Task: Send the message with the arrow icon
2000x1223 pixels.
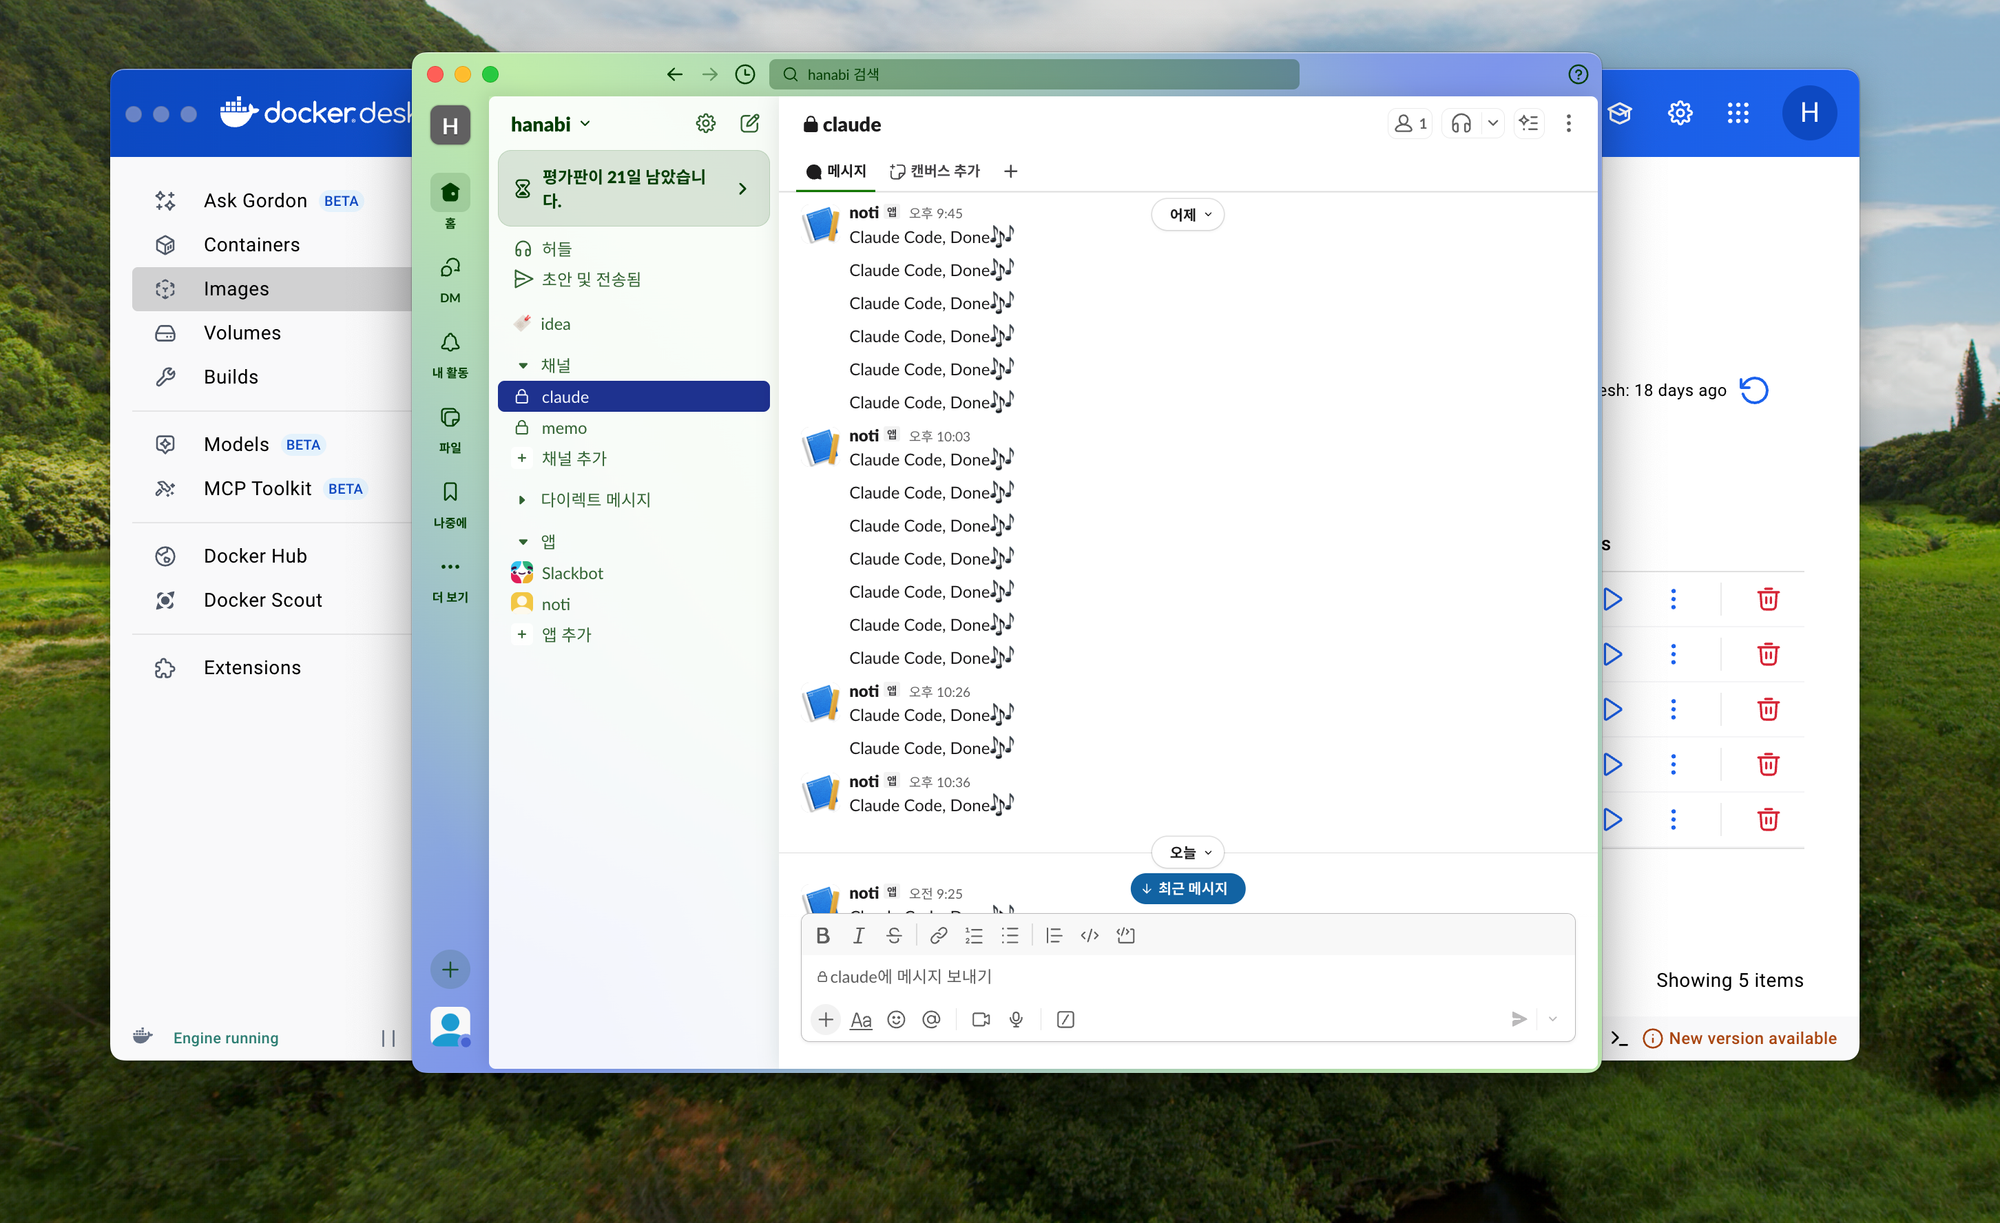Action: (1519, 1019)
